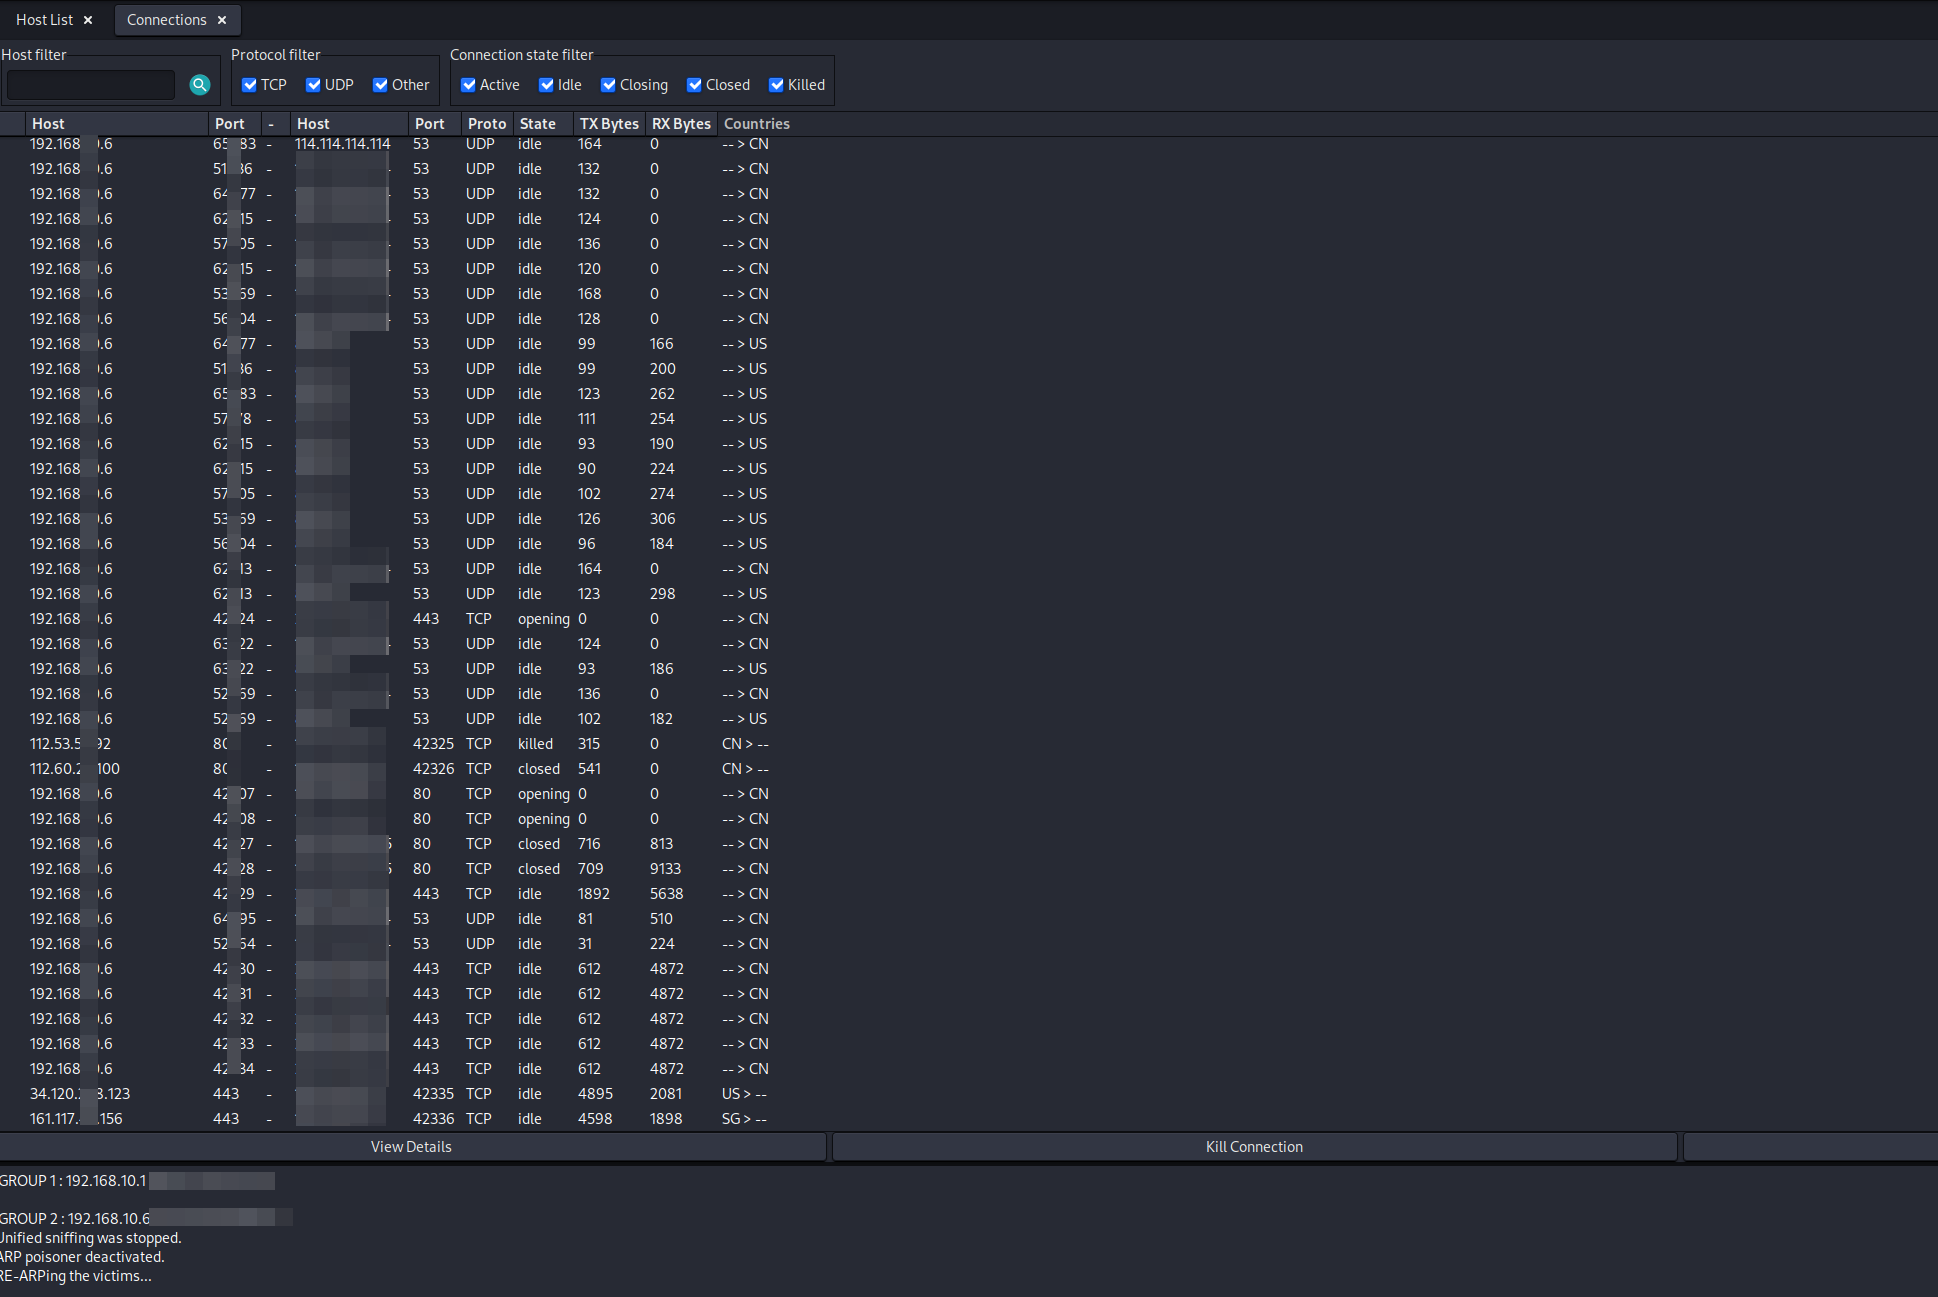Click the GROUP 1 log line

[137, 1181]
